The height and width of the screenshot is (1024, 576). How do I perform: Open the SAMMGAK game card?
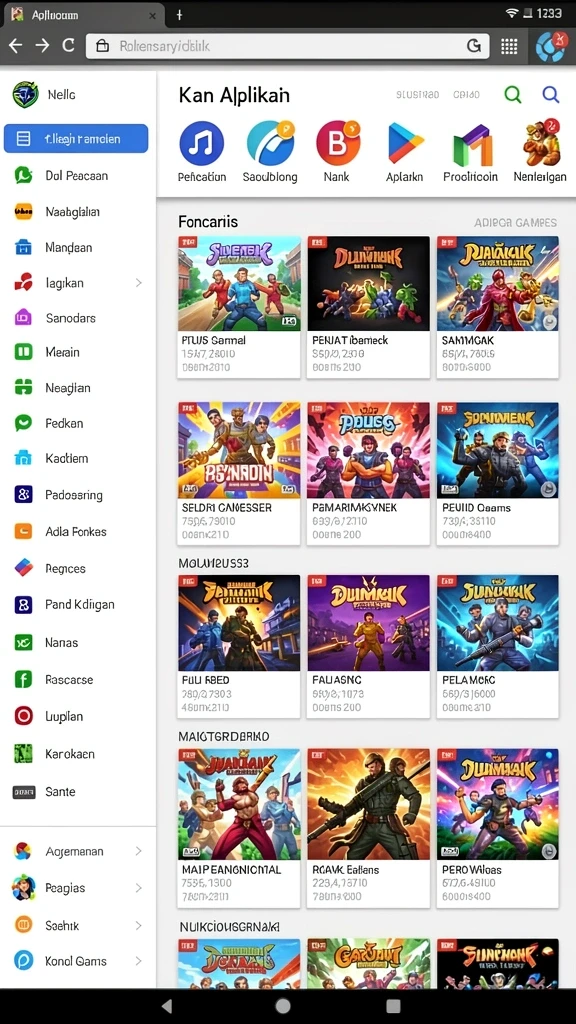(498, 308)
